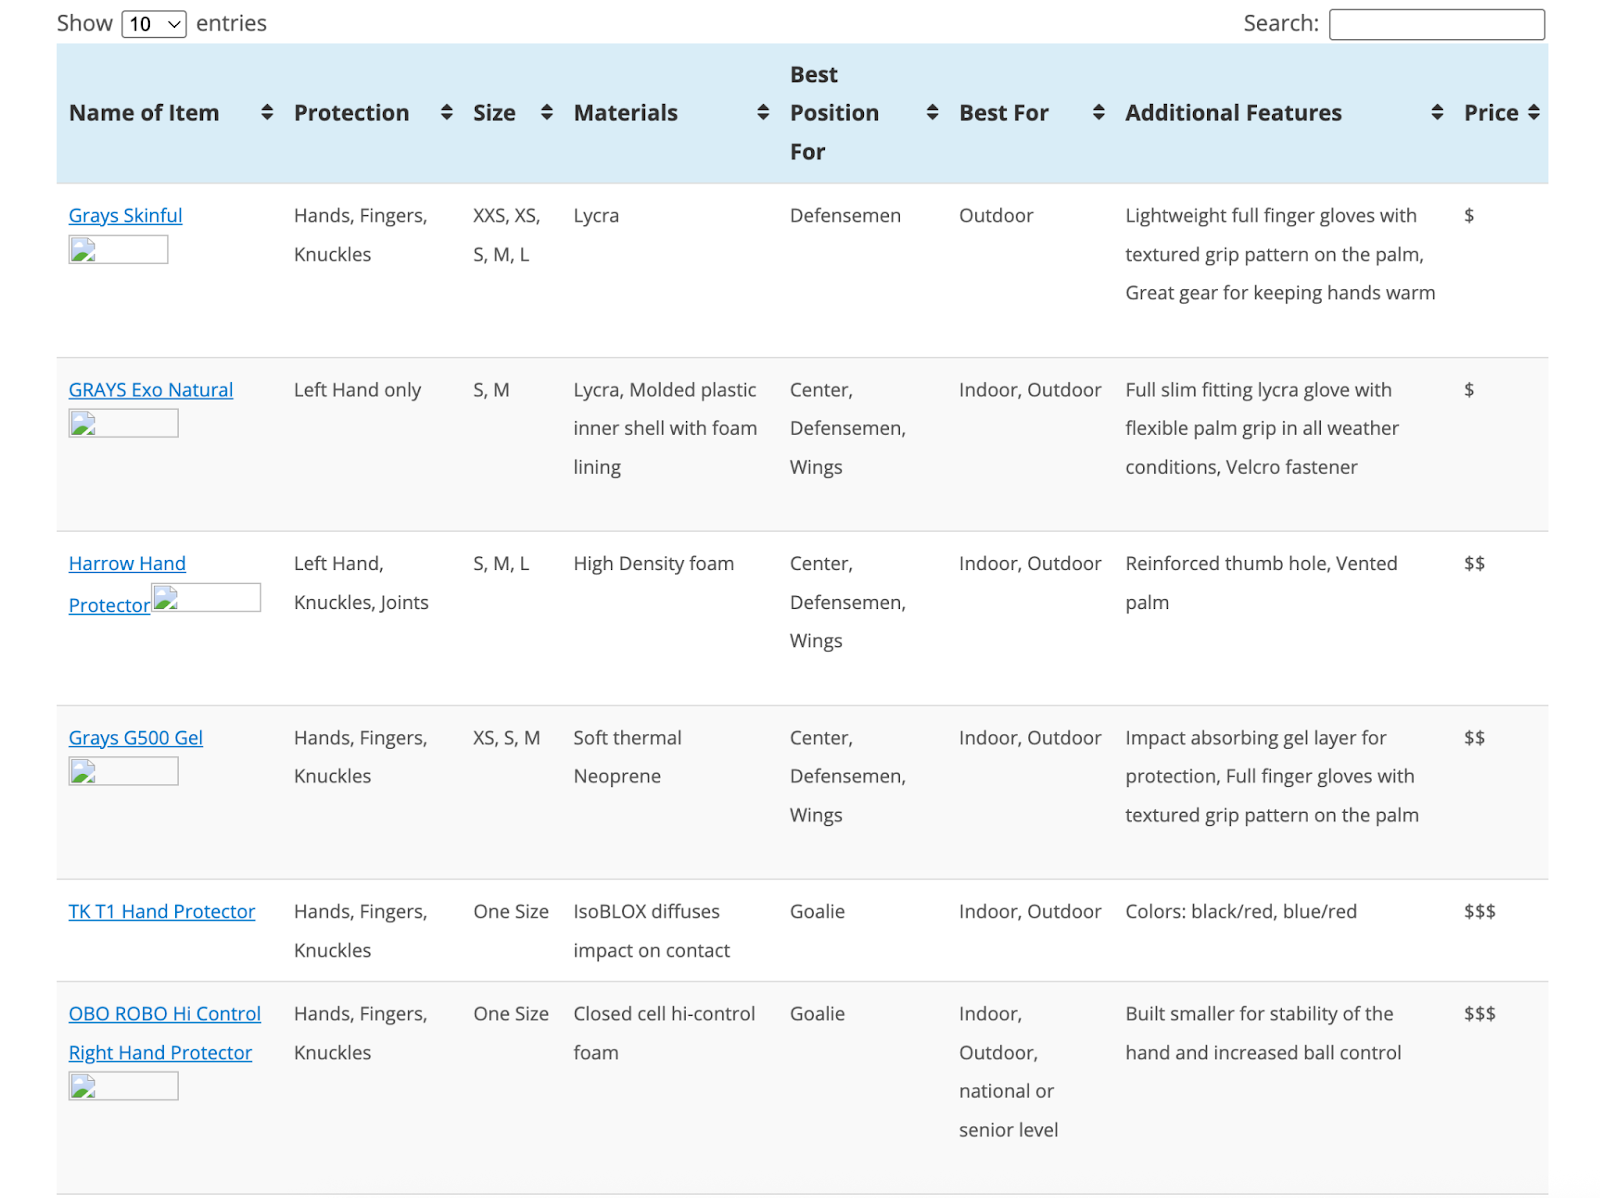Screen dimensions: 1600x1198
Task: Select the '$$' price in Harrow row
Action: coord(1475,564)
